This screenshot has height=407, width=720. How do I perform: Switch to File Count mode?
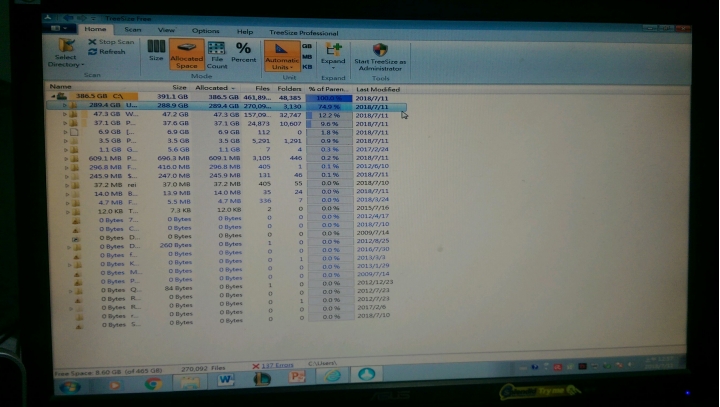click(216, 55)
